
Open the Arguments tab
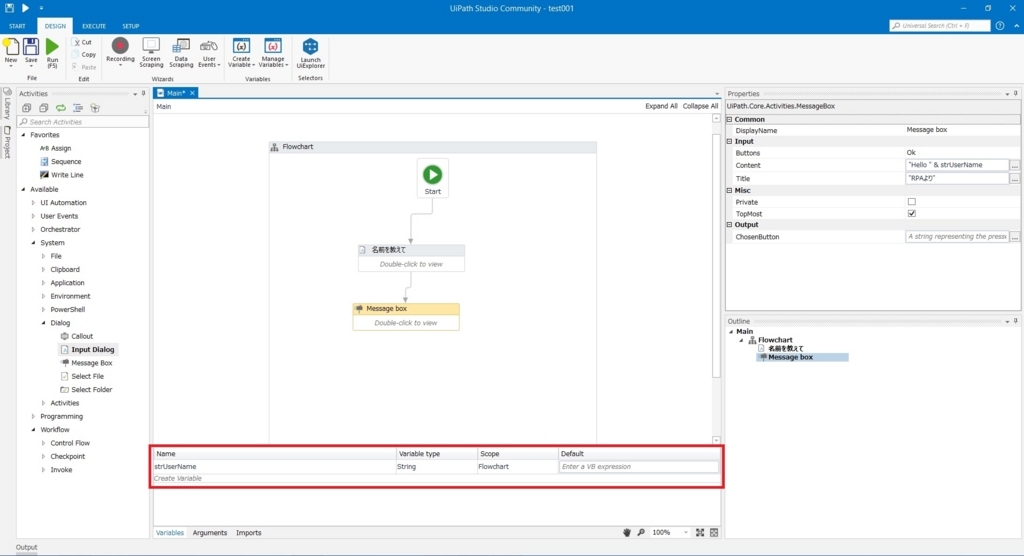[210, 532]
